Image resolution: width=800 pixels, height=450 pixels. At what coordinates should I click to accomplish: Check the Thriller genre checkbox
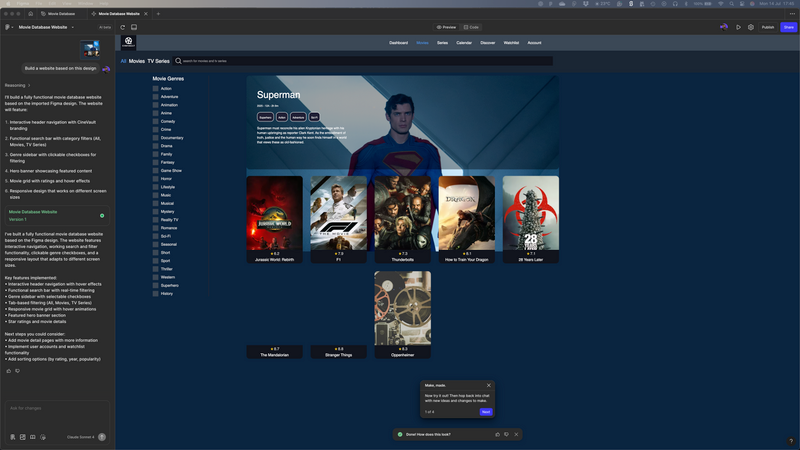[x=156, y=269]
